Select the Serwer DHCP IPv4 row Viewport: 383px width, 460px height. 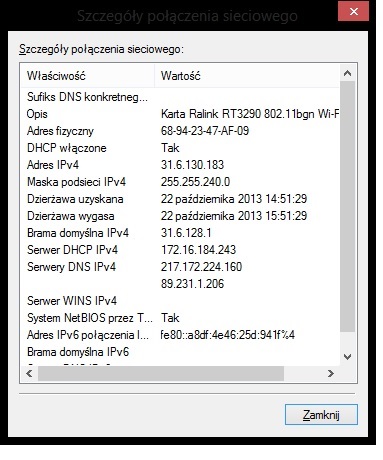point(180,250)
